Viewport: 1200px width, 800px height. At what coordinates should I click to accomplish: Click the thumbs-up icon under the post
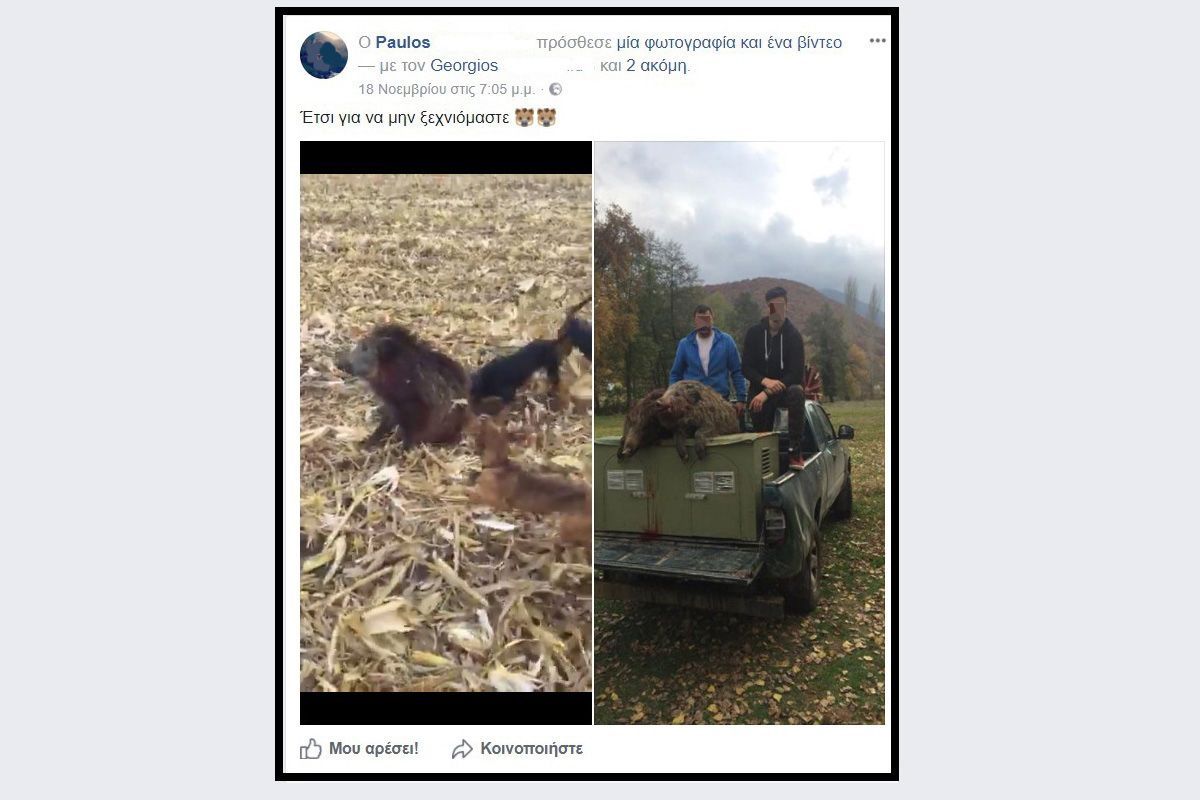point(311,748)
